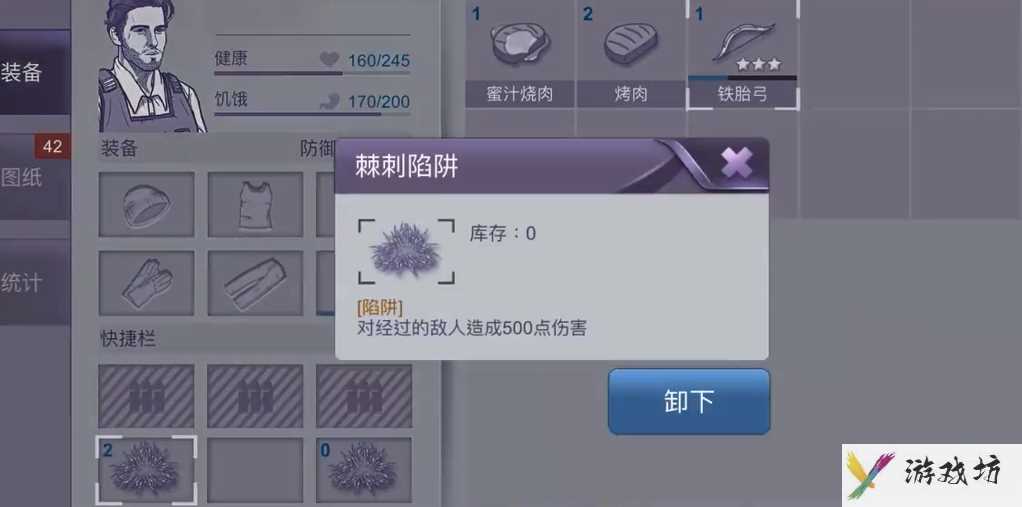Click the character portrait
The image size is (1022, 507).
(151, 65)
